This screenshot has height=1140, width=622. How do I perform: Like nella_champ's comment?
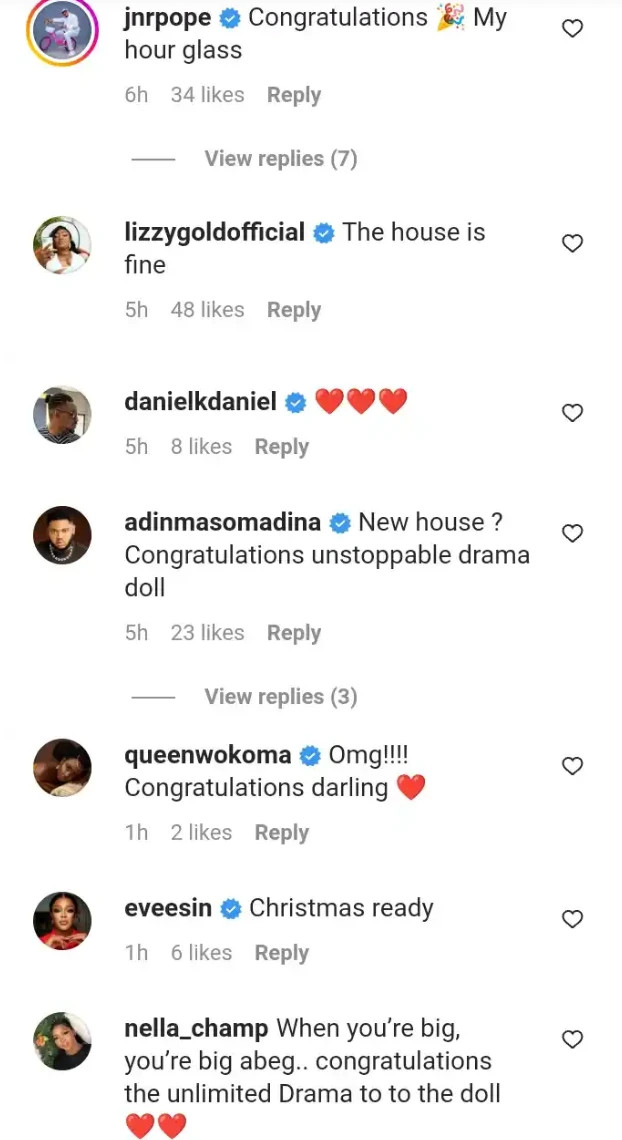(573, 1040)
